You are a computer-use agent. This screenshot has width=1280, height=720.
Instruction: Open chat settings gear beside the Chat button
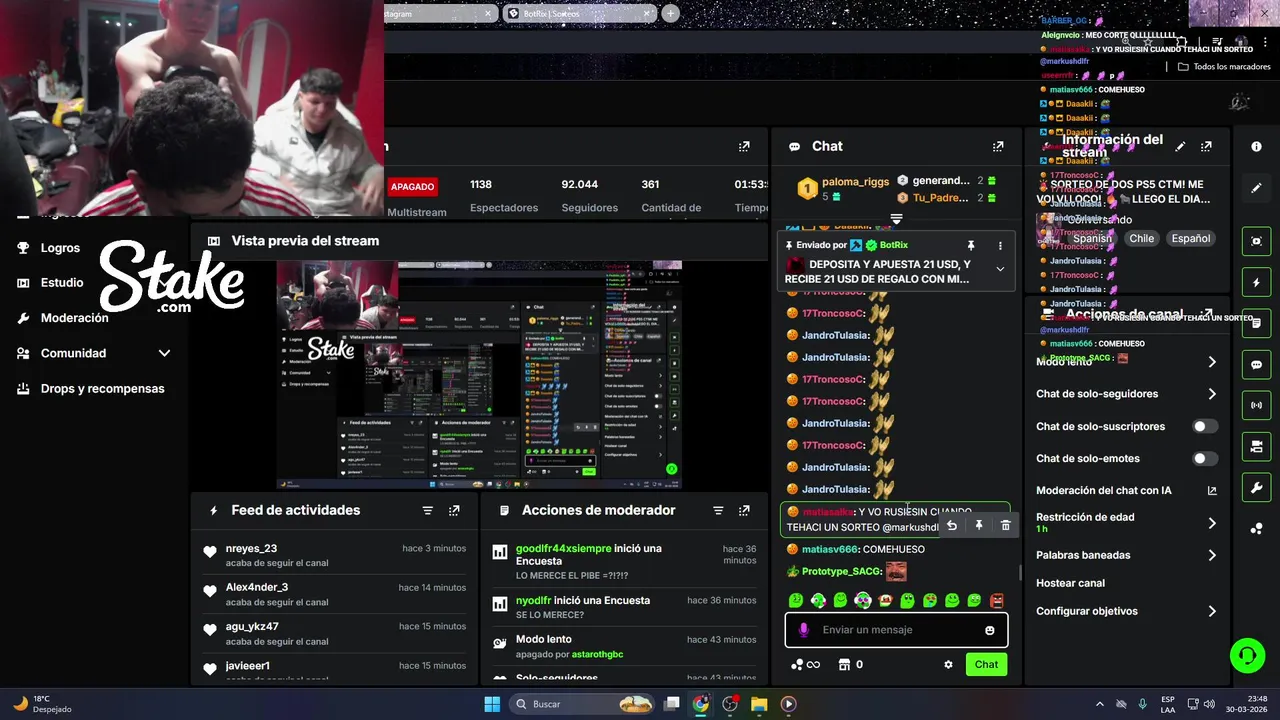(948, 664)
